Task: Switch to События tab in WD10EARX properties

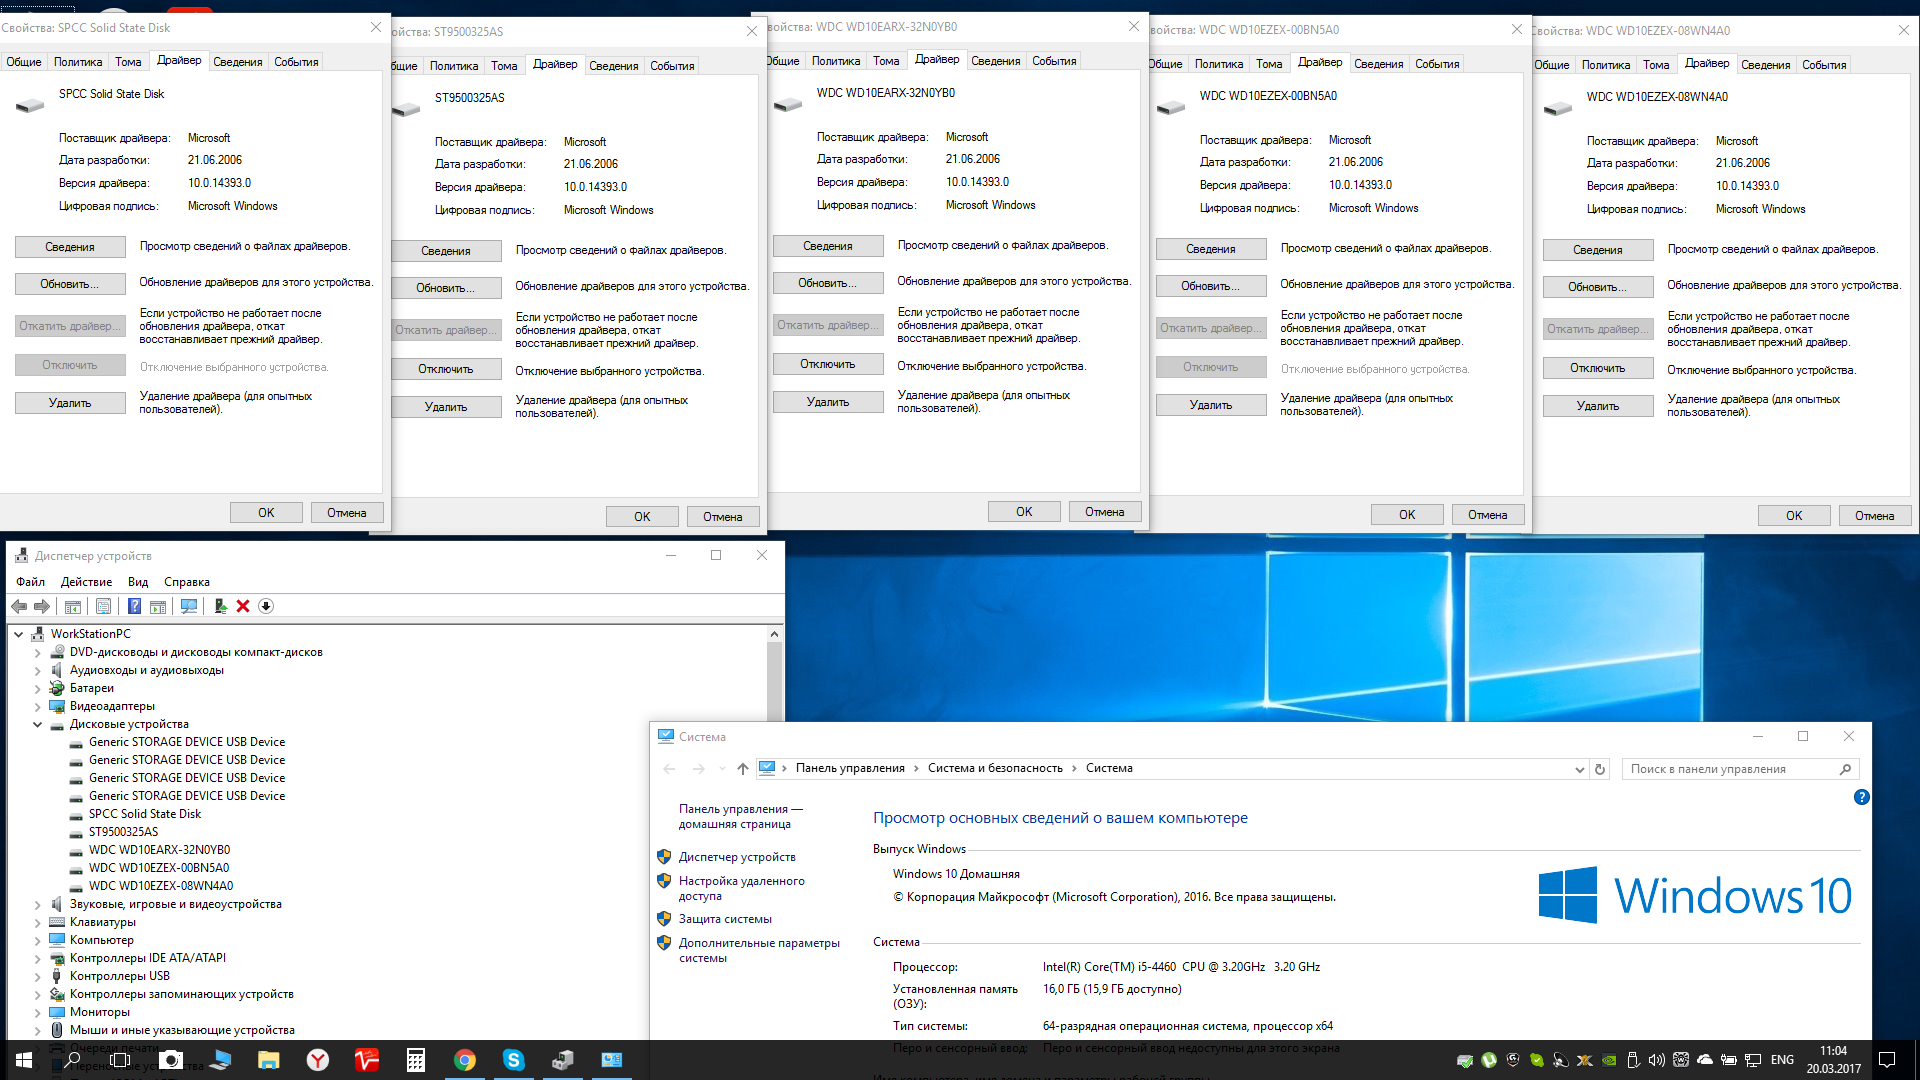Action: 1054,61
